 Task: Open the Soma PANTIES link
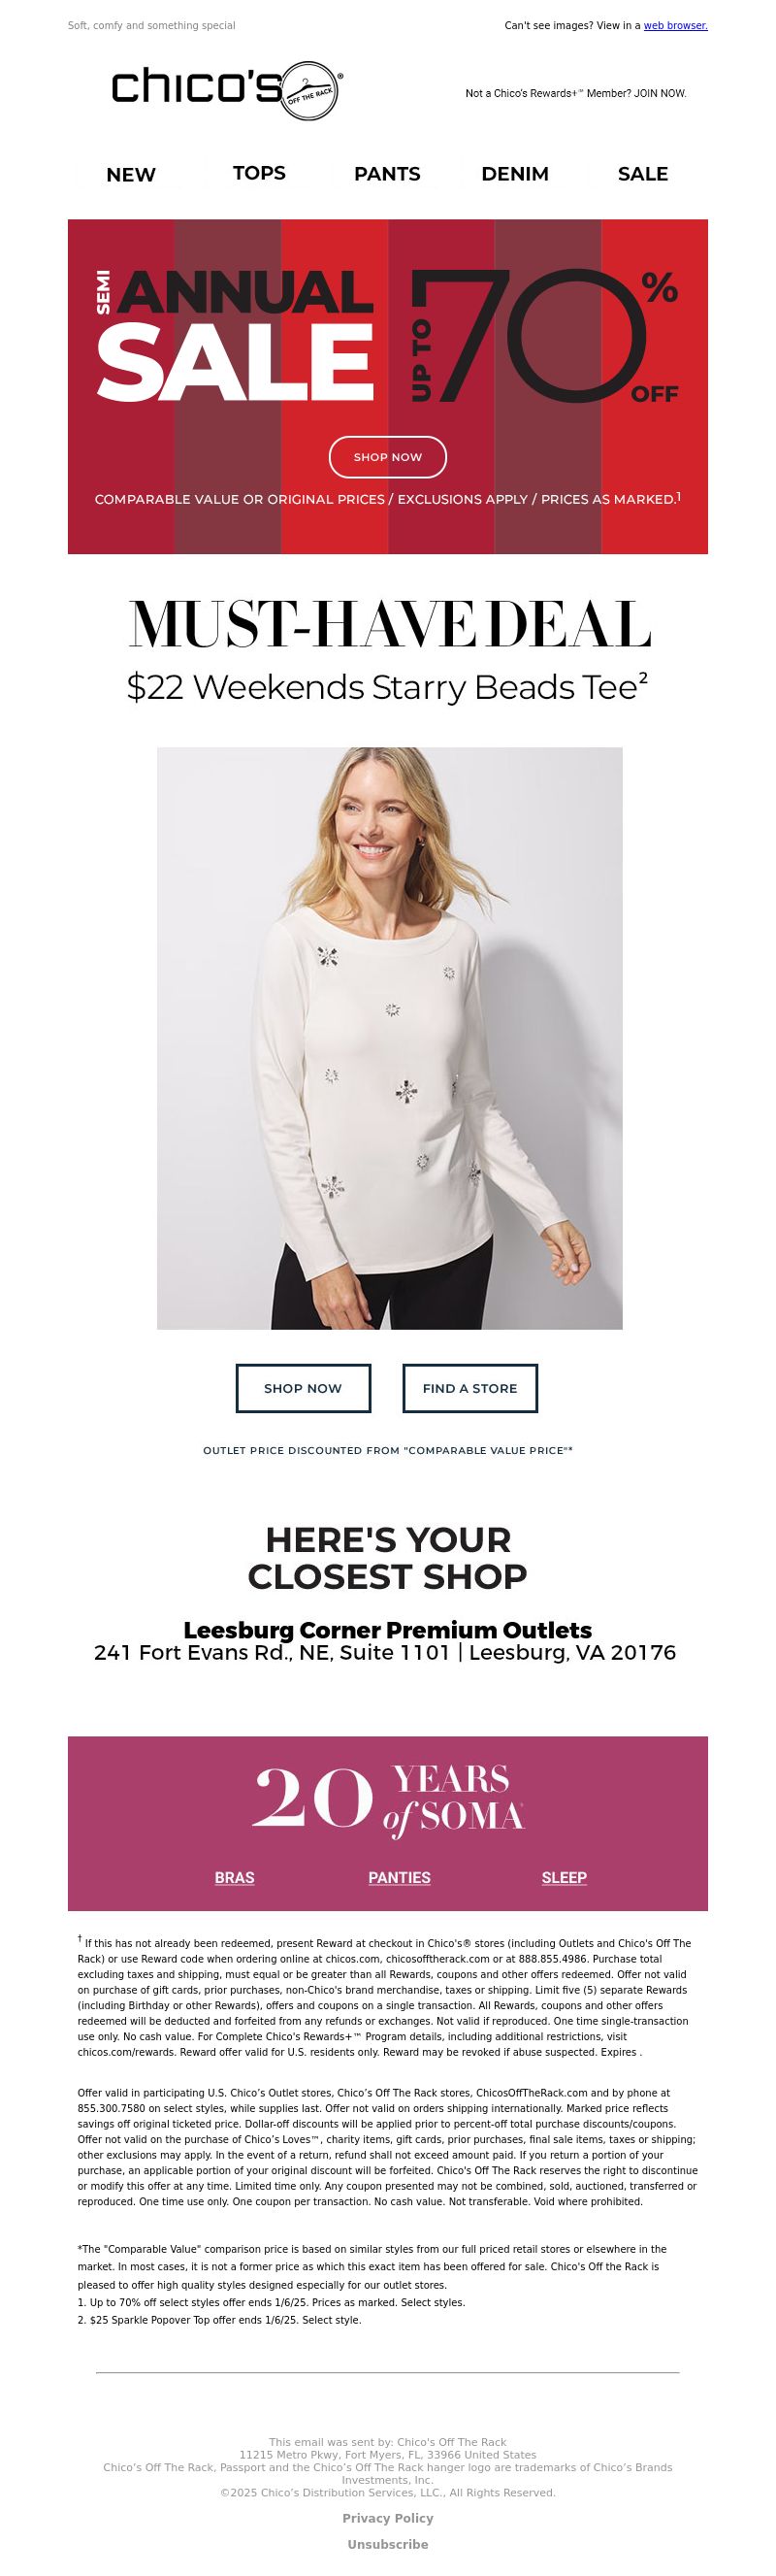pos(399,1878)
